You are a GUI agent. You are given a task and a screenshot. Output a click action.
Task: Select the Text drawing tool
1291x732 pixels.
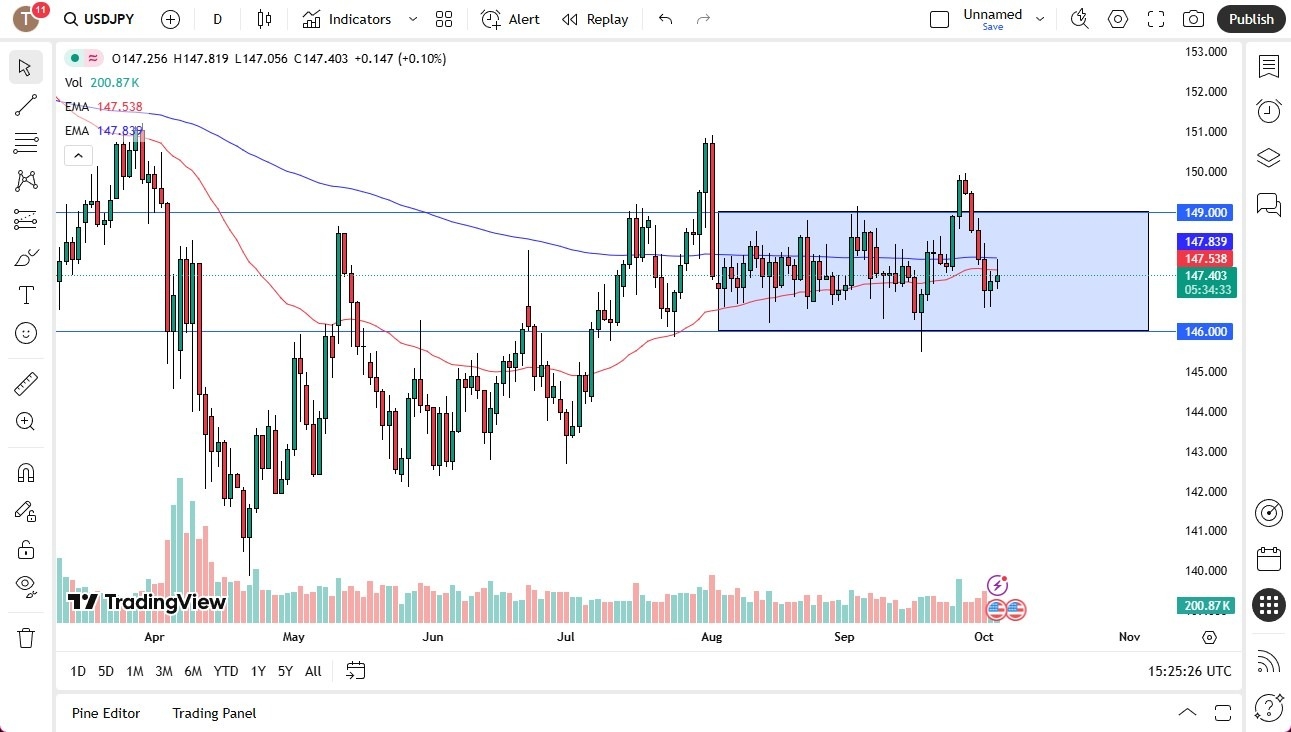tap(25, 294)
